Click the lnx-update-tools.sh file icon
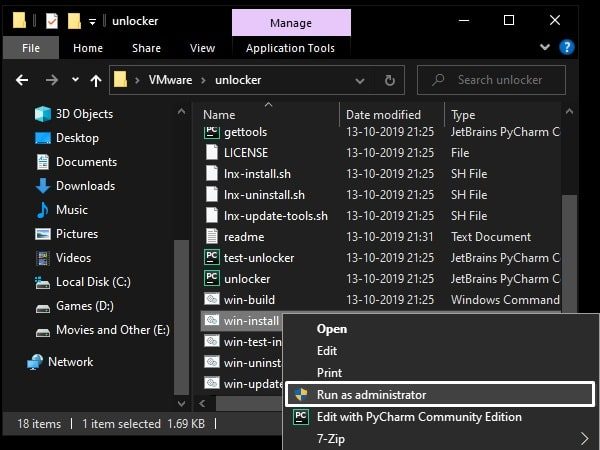Screen dimensions: 600x450 [212, 215]
